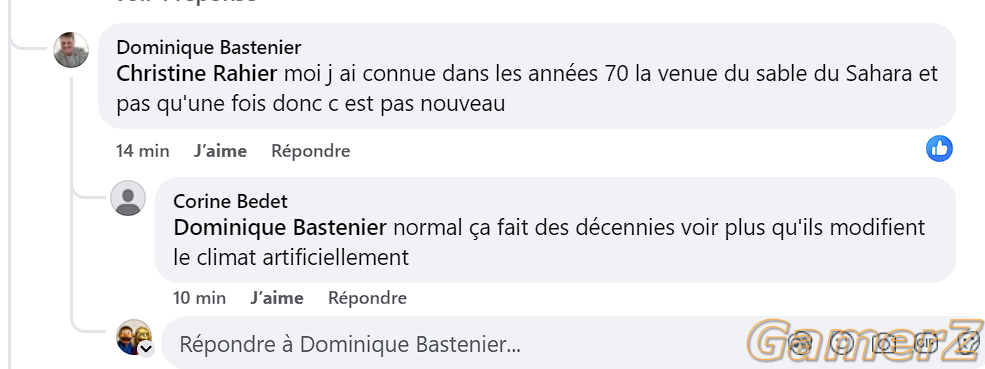The image size is (985, 369).
Task: Open Dominique Bastenier's name above the comment
Action: click(209, 47)
